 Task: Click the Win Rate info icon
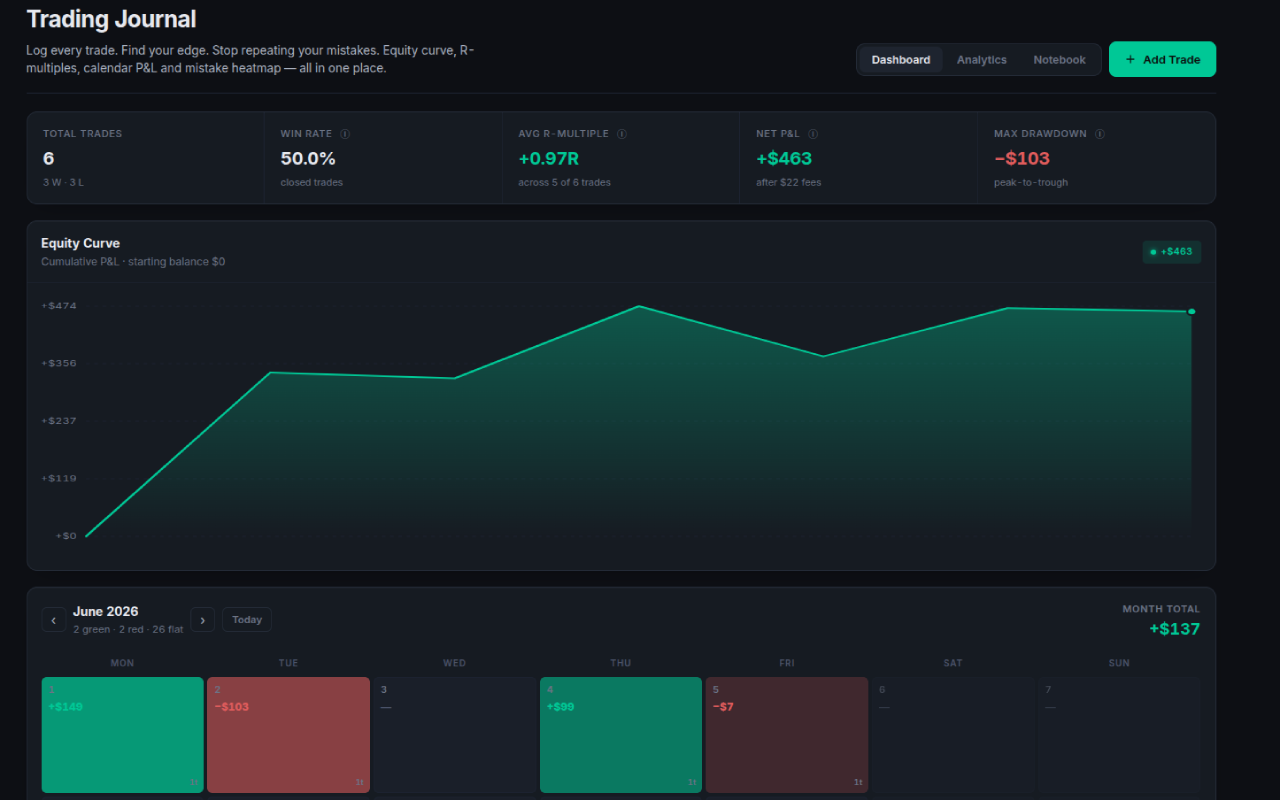[345, 134]
